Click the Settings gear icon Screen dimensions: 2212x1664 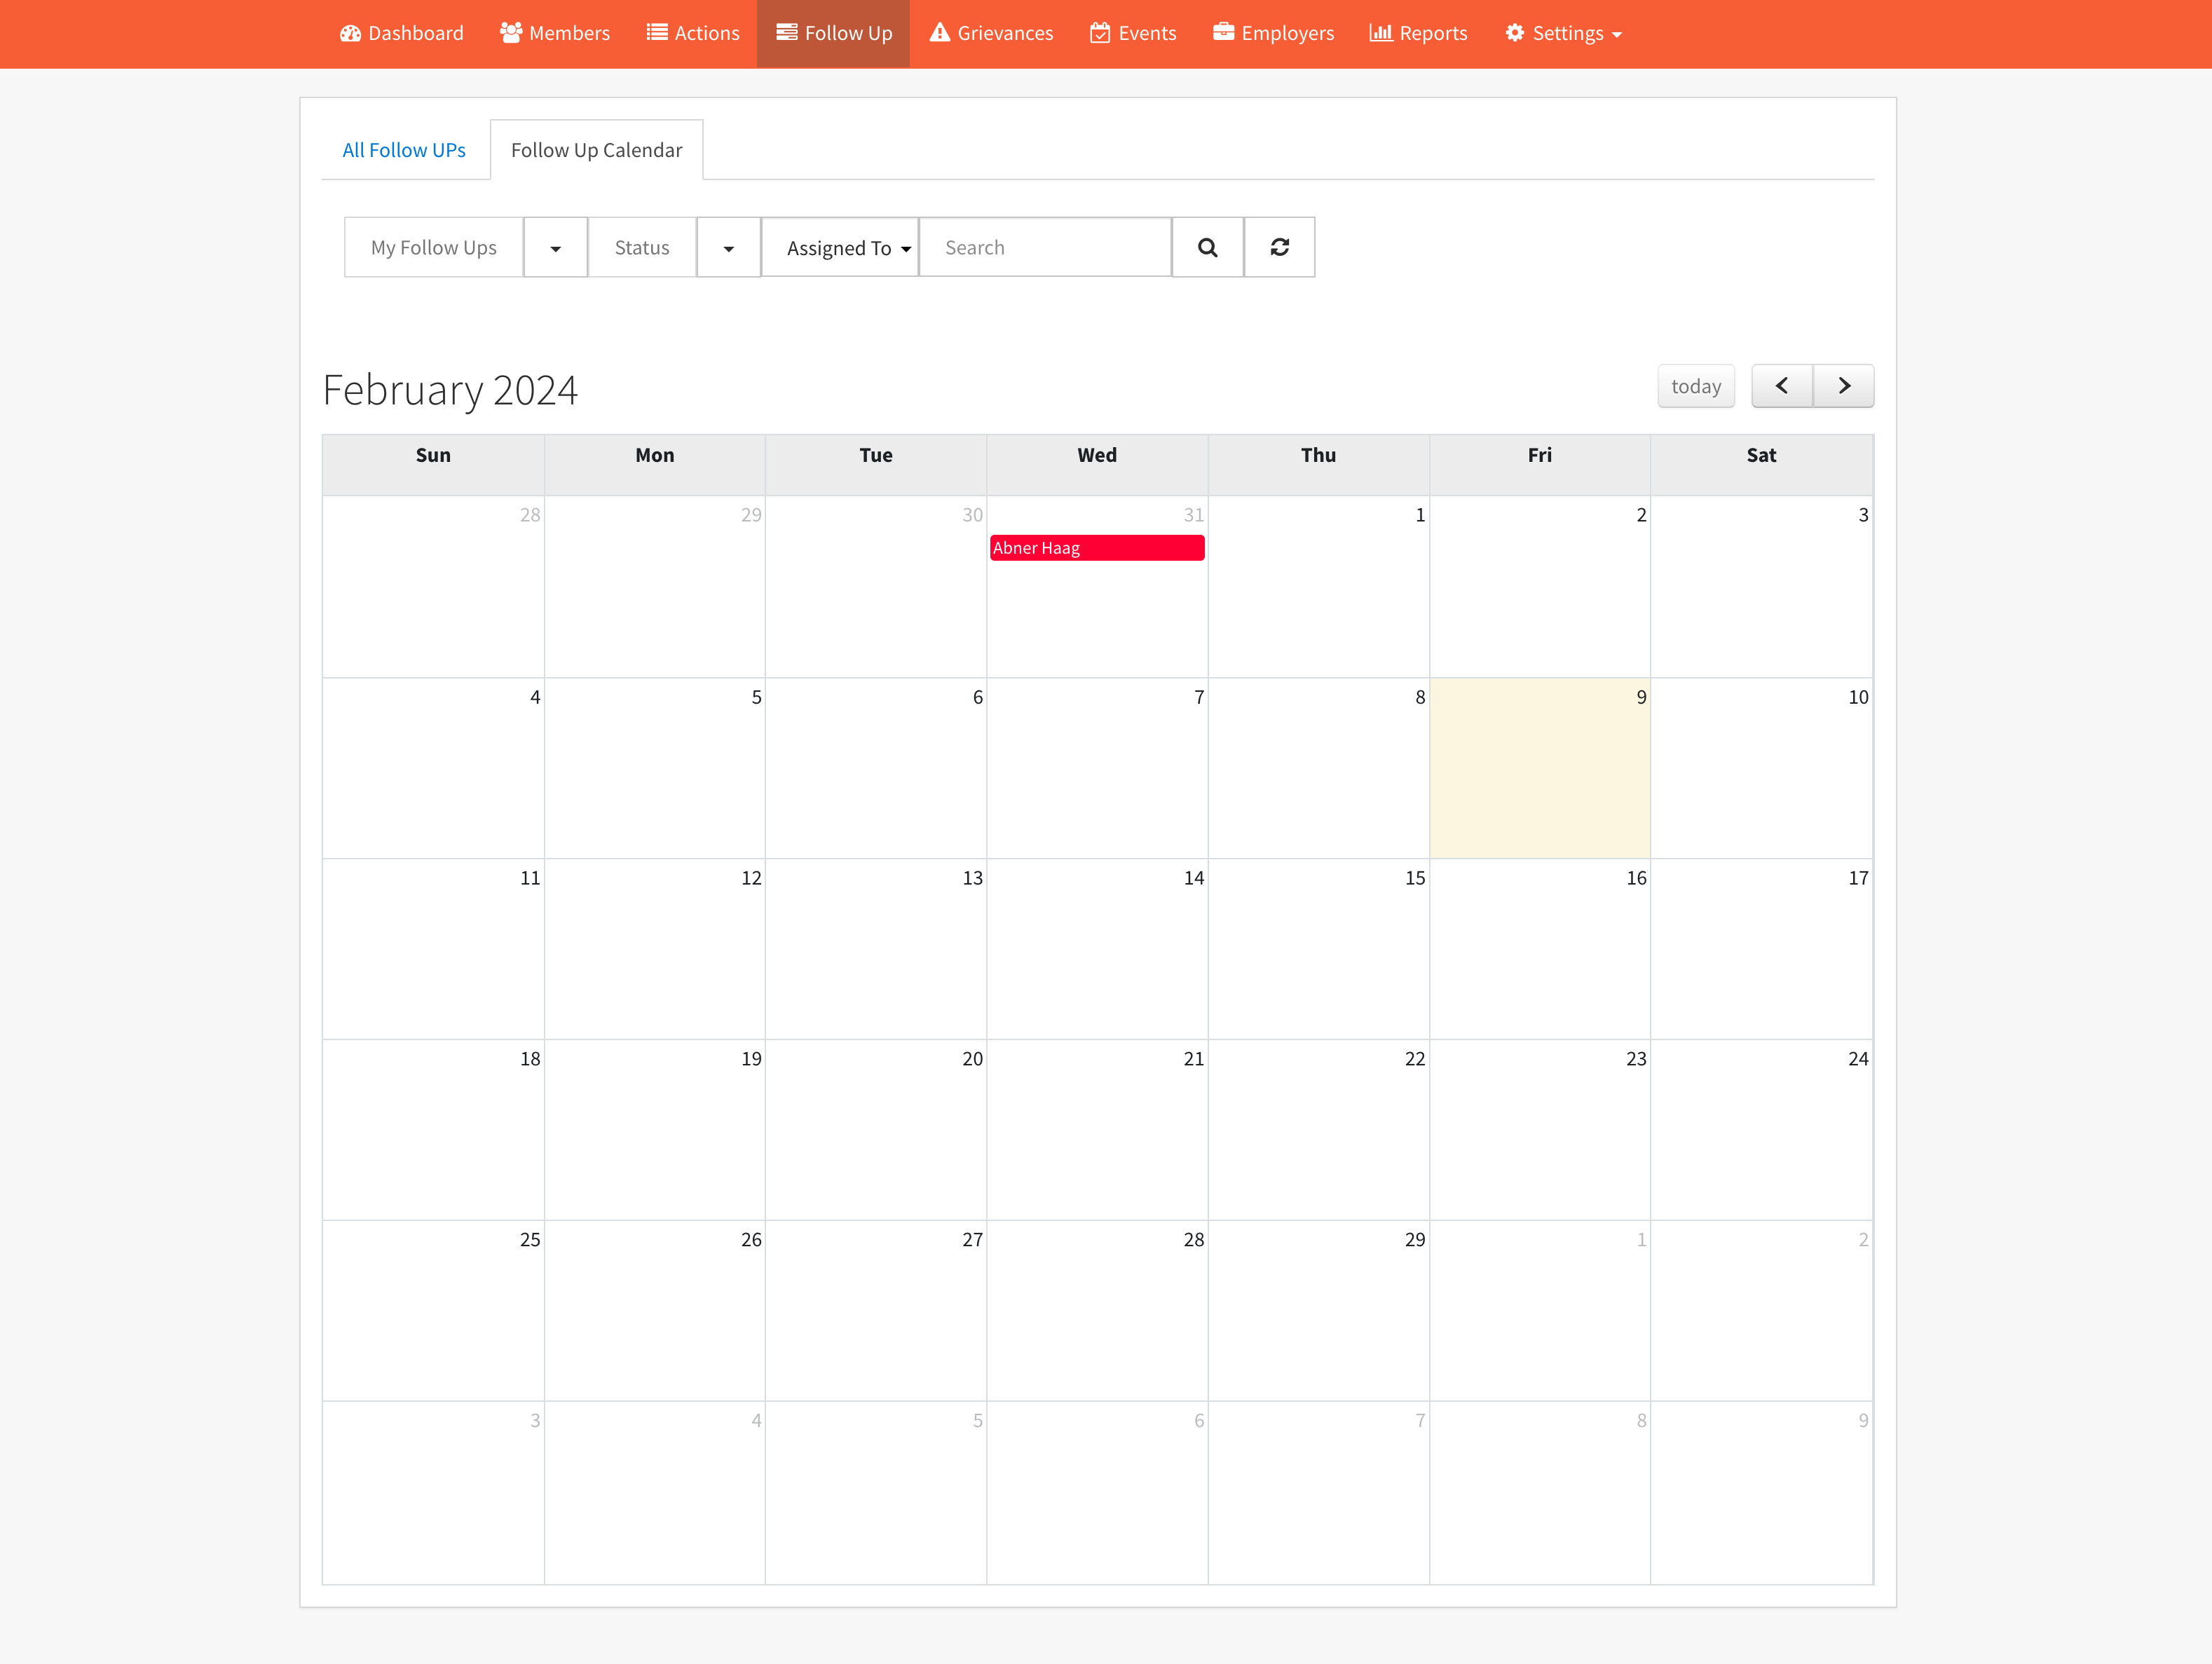[1514, 33]
